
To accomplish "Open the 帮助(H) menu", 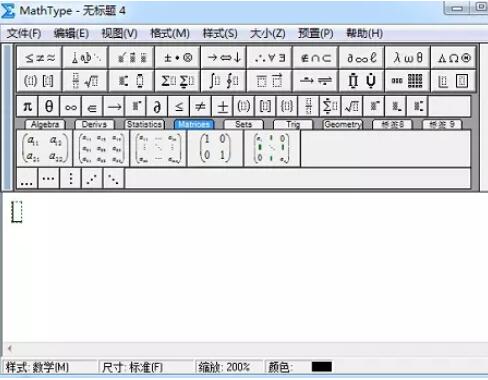I will point(364,33).
